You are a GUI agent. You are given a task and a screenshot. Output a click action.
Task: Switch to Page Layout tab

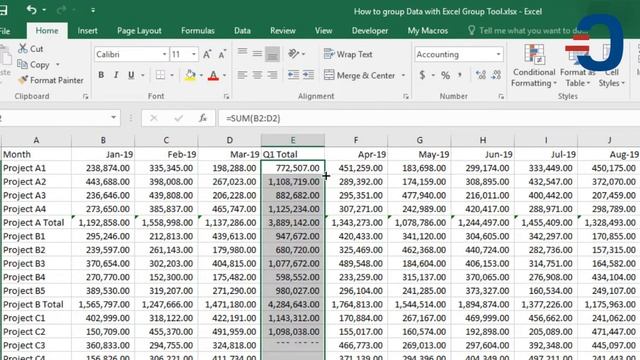139,31
